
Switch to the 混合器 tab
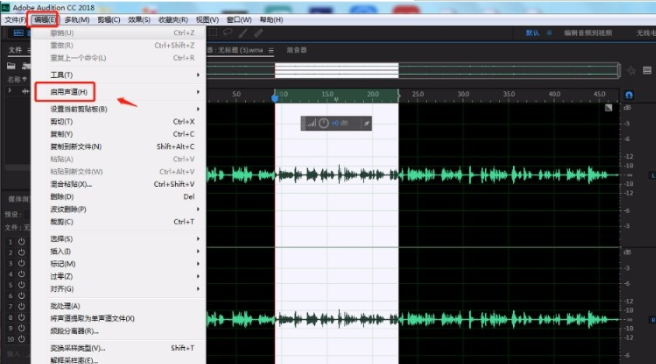pyautogui.click(x=297, y=50)
